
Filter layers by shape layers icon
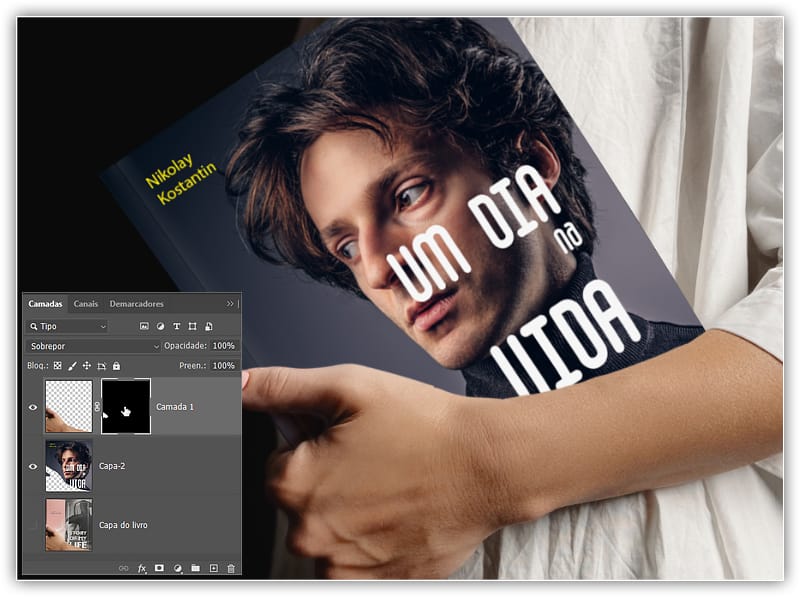coord(192,326)
